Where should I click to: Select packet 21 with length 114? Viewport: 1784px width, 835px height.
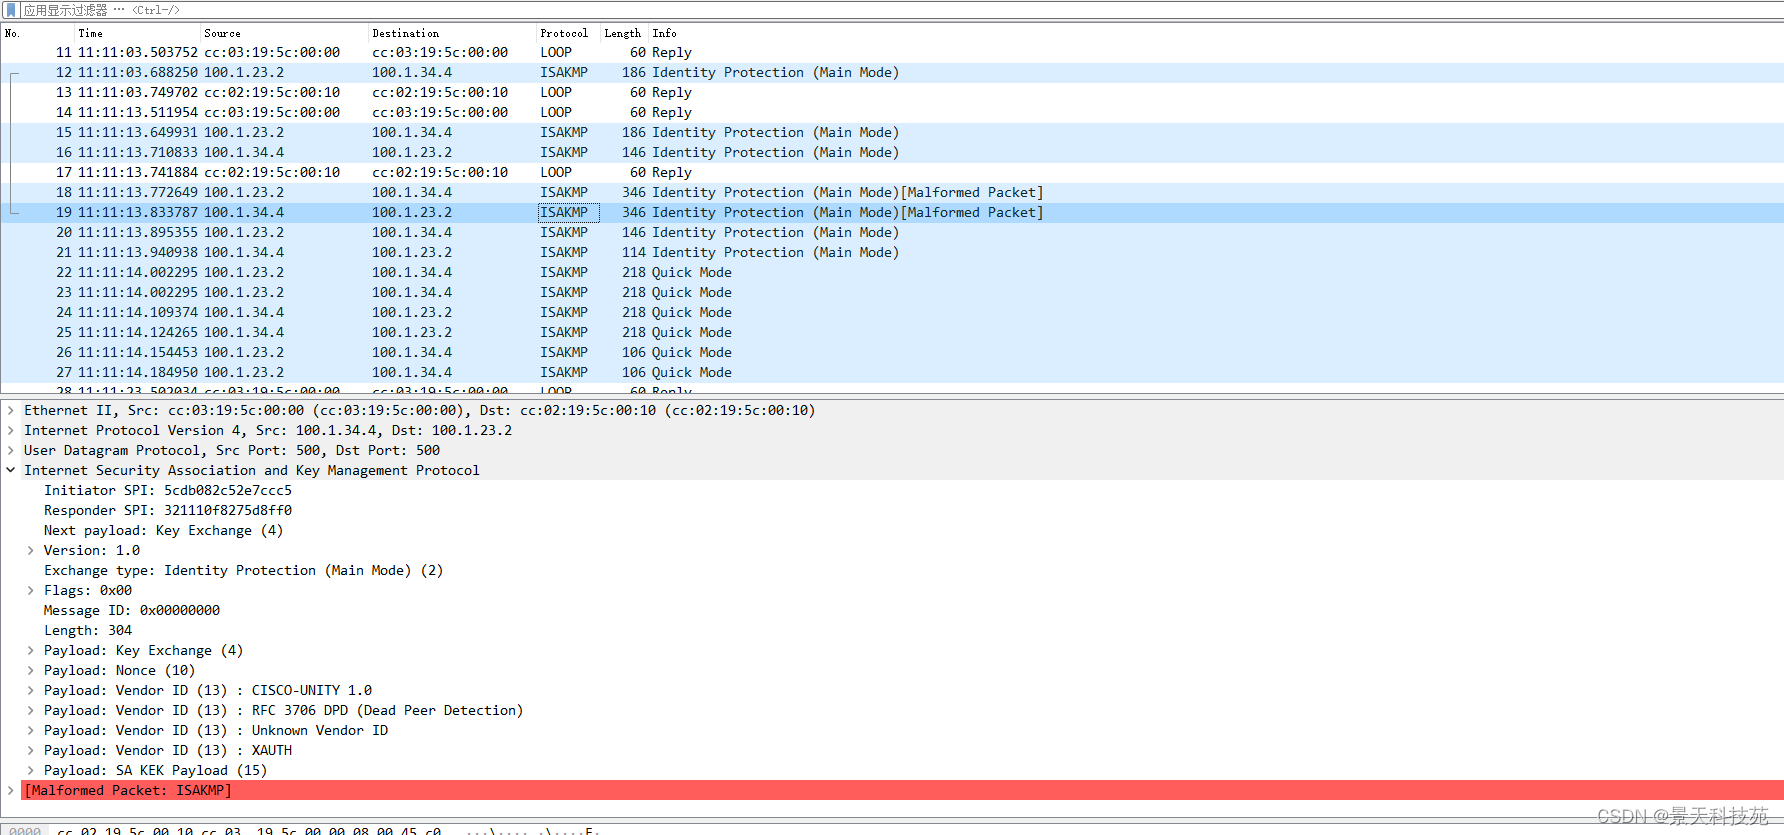pos(892,252)
